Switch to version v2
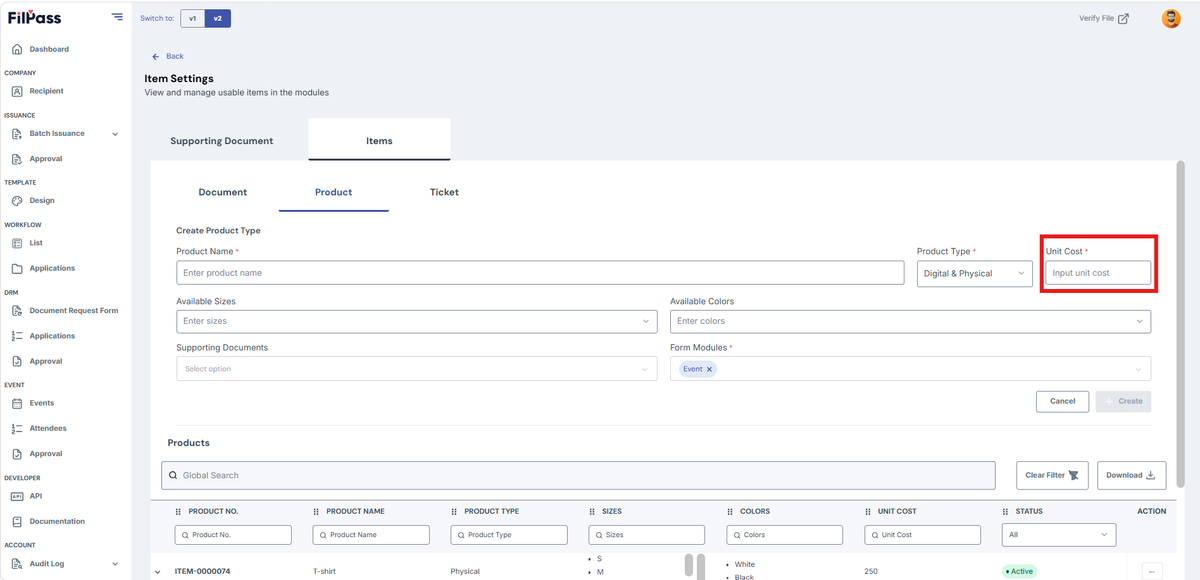 [218, 18]
